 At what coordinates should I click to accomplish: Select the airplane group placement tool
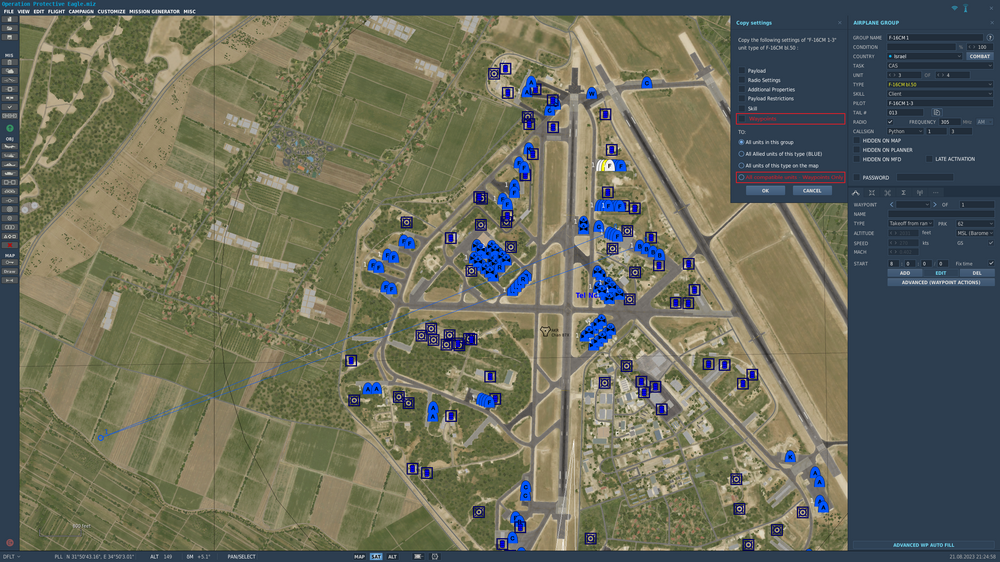[10, 147]
